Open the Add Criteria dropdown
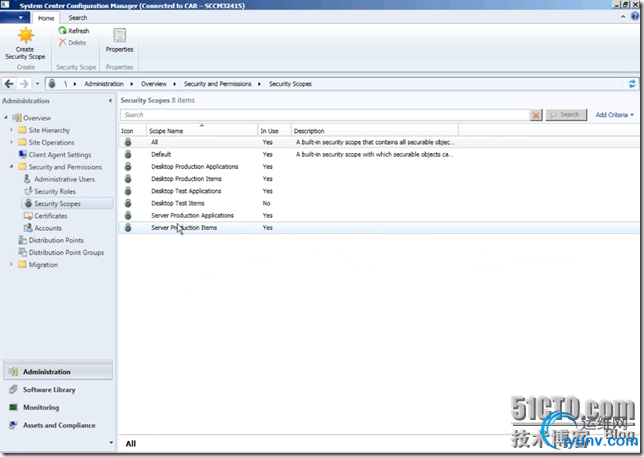 coord(614,115)
